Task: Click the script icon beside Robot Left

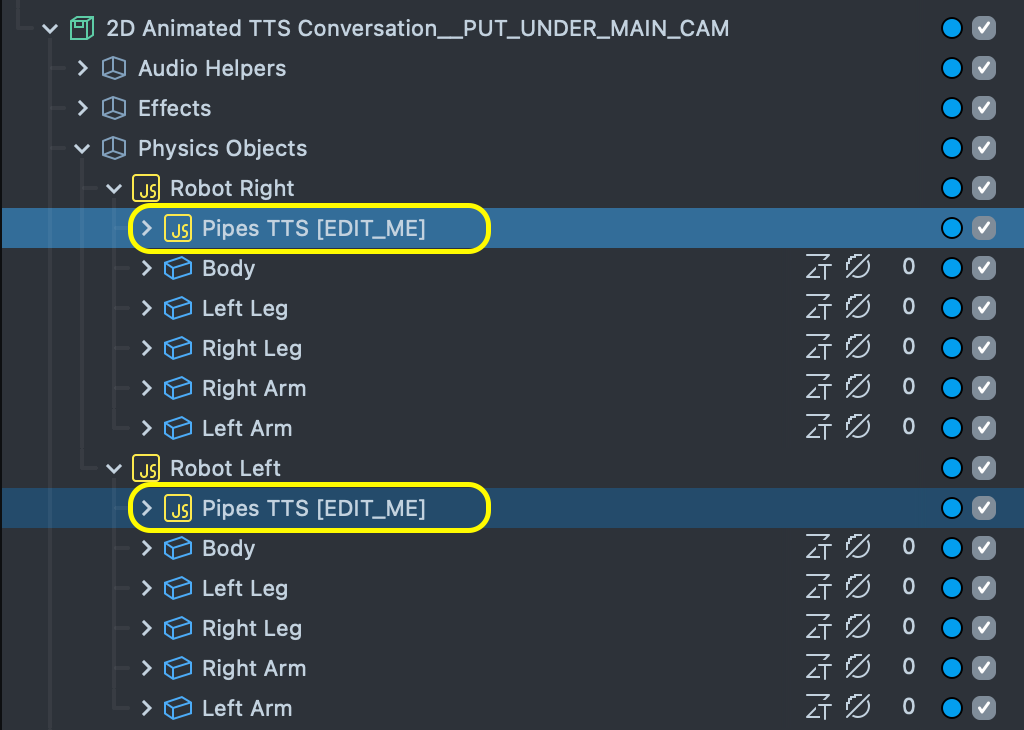Action: pos(146,468)
